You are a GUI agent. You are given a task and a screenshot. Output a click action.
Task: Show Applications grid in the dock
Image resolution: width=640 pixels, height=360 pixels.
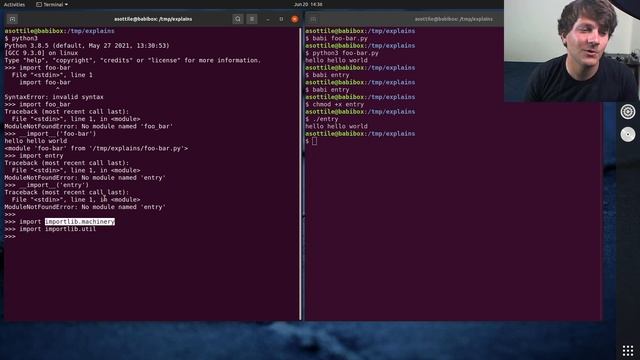(x=628, y=350)
